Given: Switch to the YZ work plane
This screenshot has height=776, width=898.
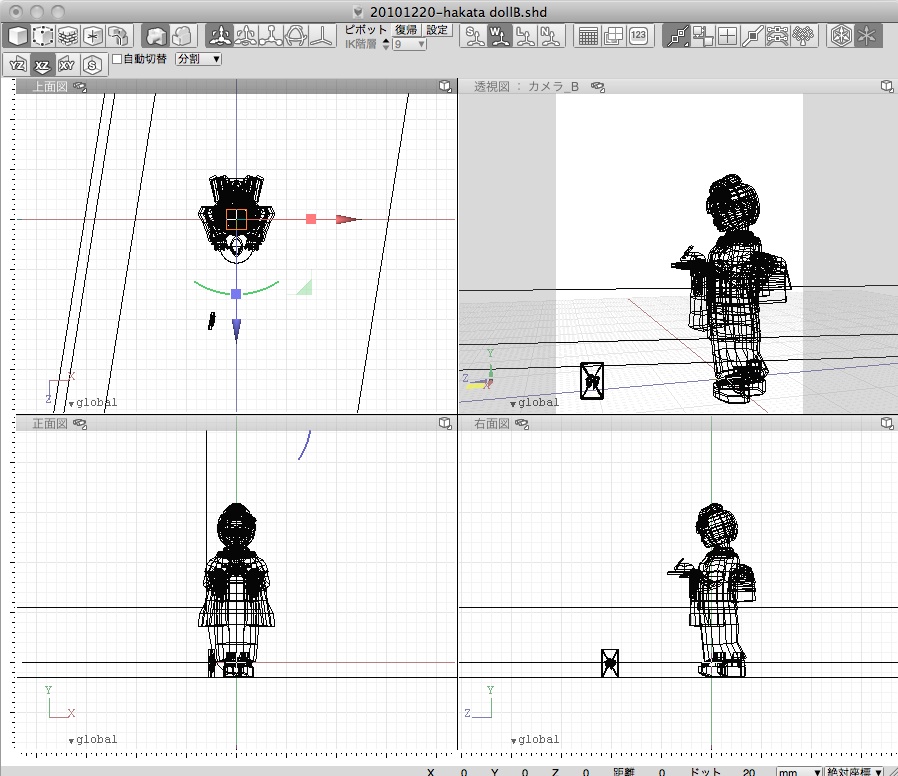Looking at the screenshot, I should 17,65.
